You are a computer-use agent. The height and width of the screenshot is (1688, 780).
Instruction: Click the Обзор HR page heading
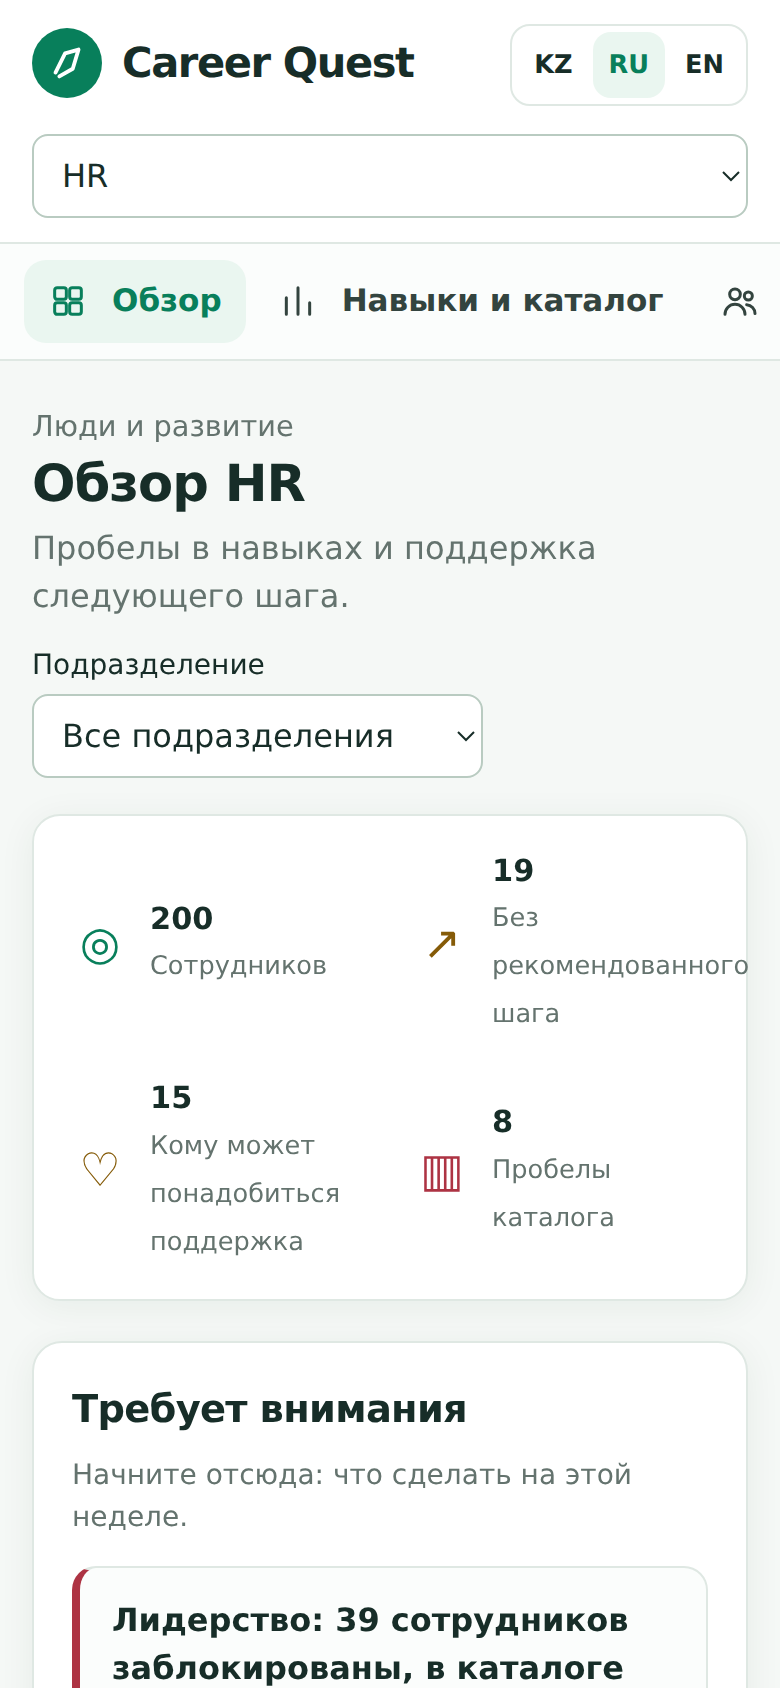(x=169, y=483)
